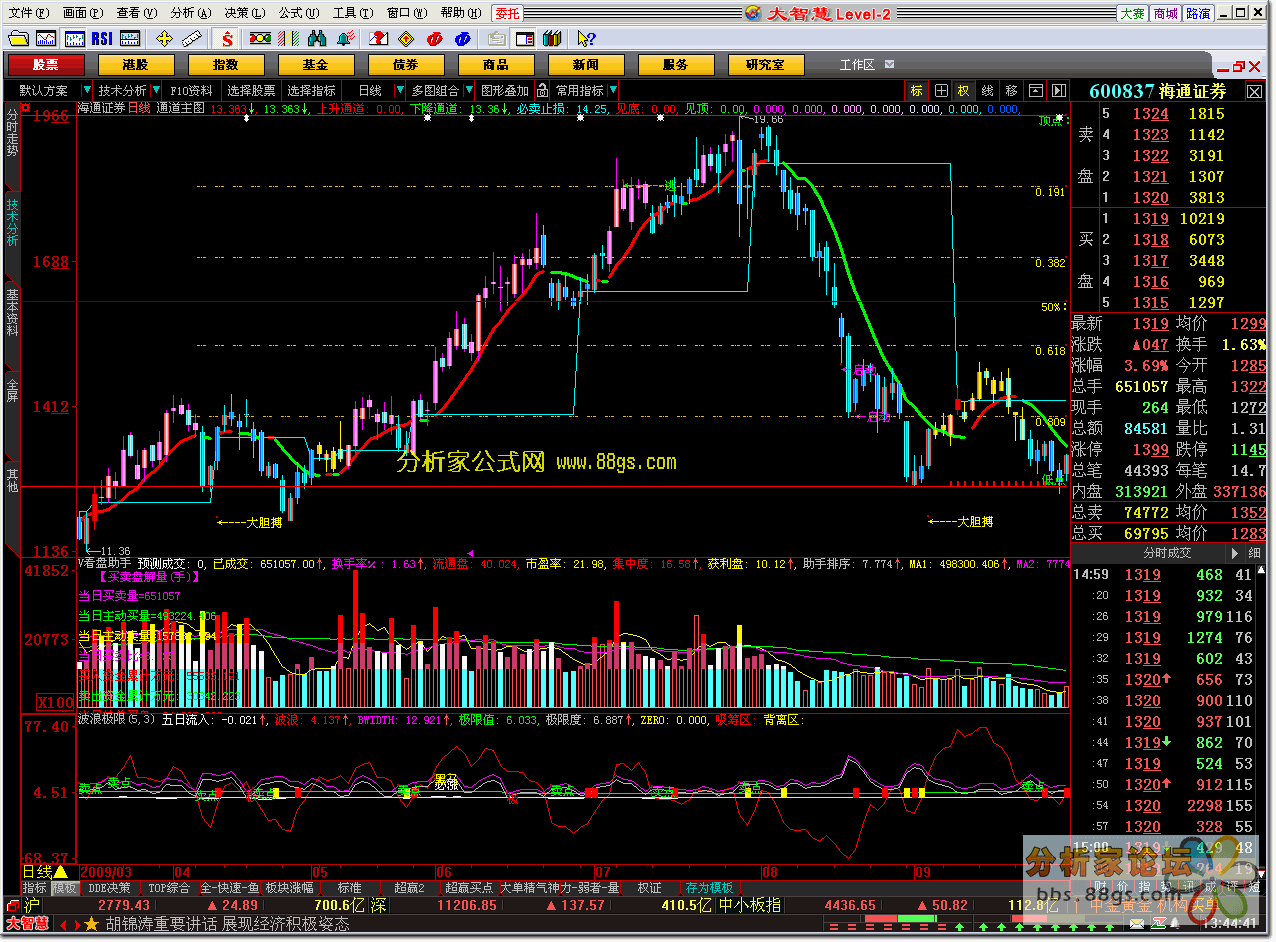This screenshot has width=1276, height=942.
Task: Click the gold star in the news ticker
Action: click(x=93, y=924)
